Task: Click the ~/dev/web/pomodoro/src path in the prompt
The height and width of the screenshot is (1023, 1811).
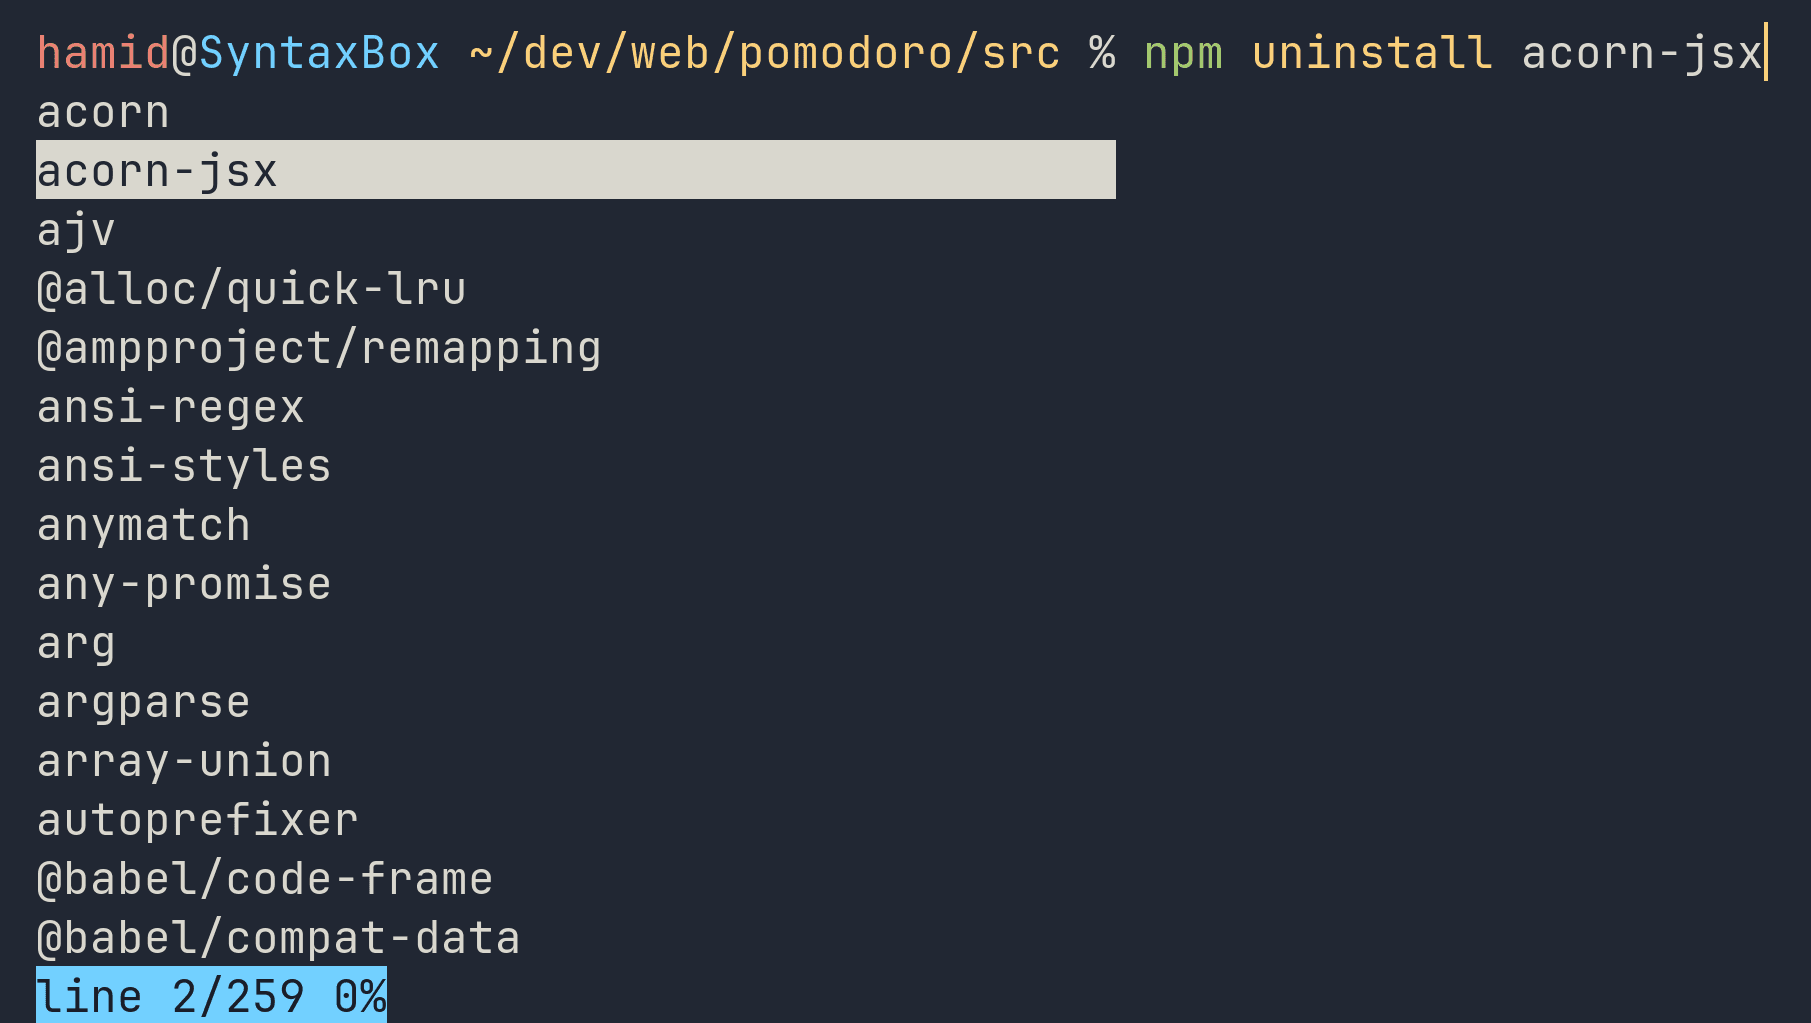Action: [x=764, y=53]
